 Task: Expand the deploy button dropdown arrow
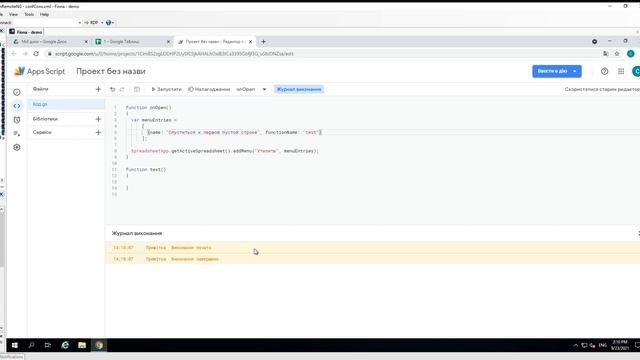point(575,71)
